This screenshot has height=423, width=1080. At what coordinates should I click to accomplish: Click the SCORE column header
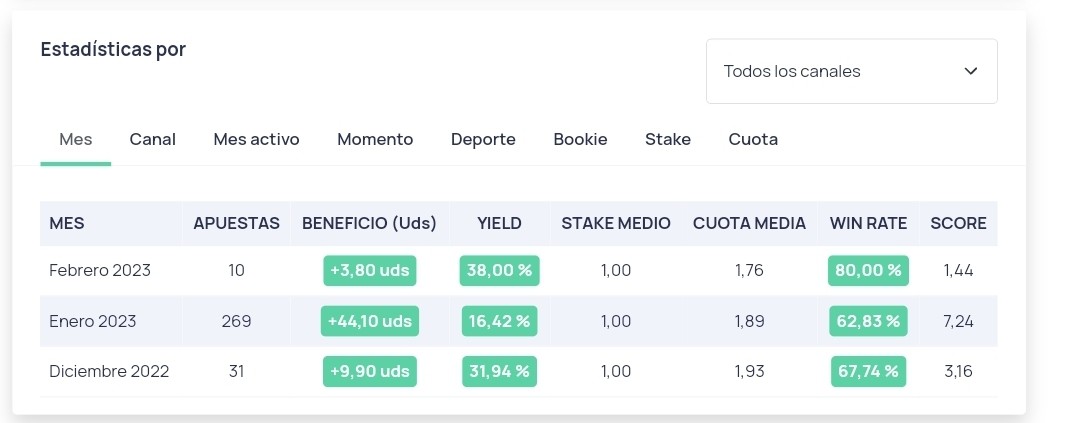pos(958,223)
